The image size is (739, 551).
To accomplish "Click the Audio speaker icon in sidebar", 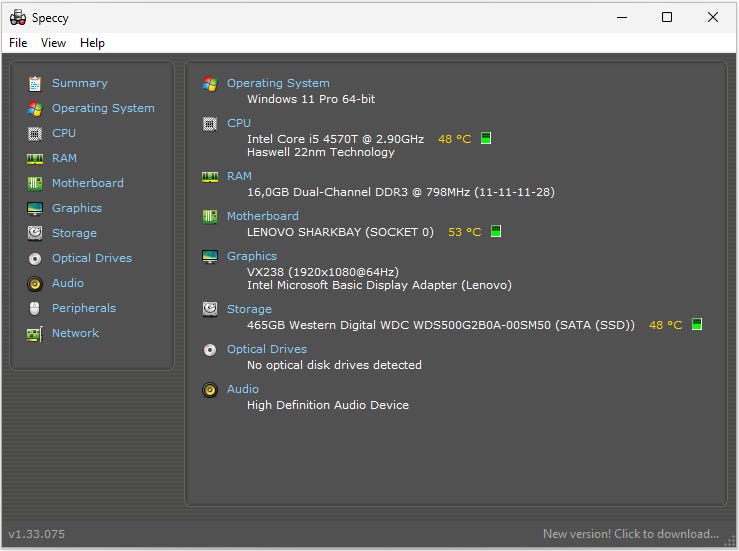I will (x=35, y=283).
